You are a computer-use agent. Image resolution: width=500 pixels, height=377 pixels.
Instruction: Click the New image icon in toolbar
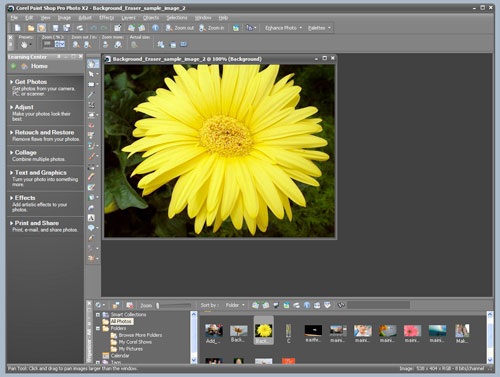pyautogui.click(x=17, y=28)
